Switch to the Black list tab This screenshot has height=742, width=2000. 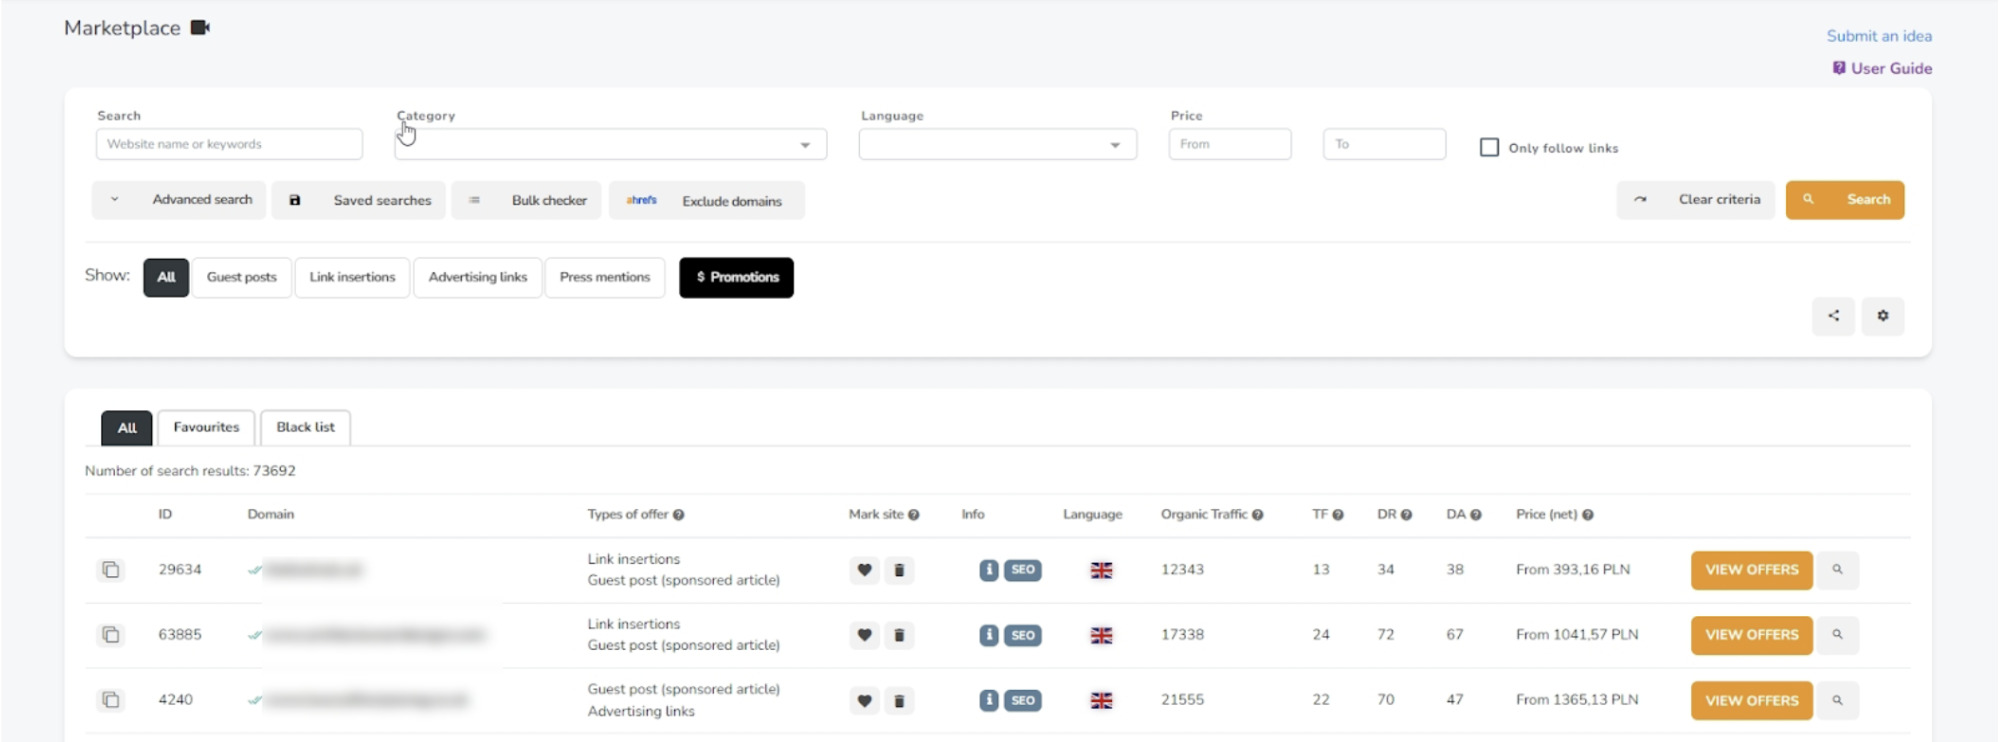click(305, 427)
